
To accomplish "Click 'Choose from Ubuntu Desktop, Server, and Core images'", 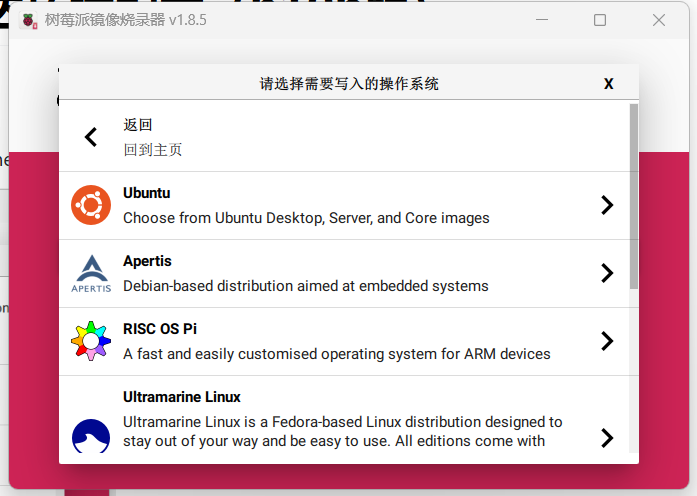I will [306, 218].
